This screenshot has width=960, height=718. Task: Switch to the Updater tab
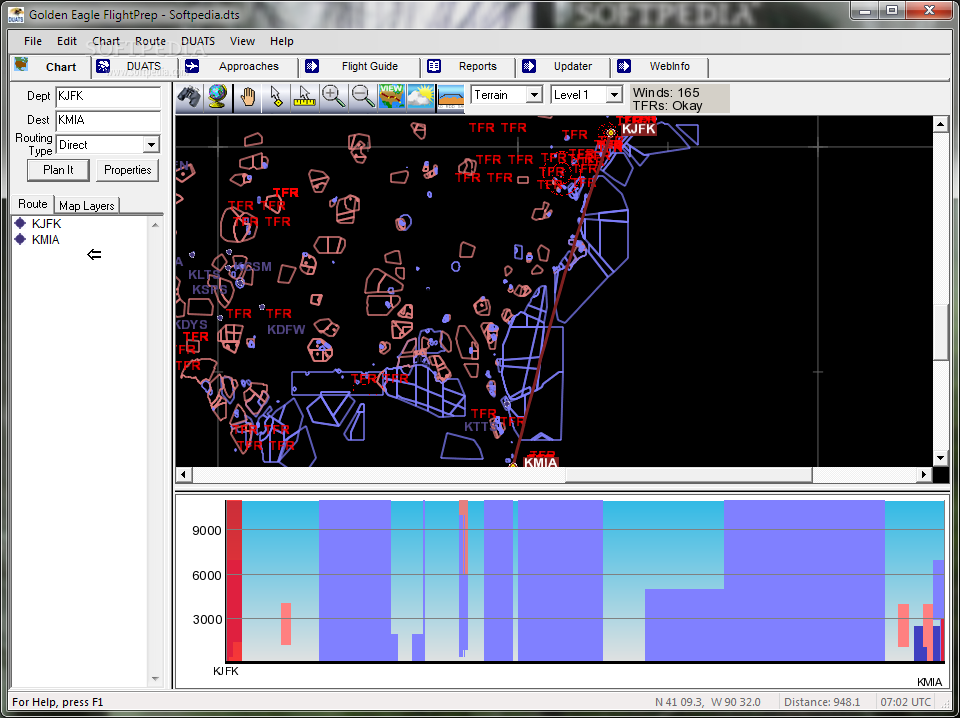click(564, 66)
